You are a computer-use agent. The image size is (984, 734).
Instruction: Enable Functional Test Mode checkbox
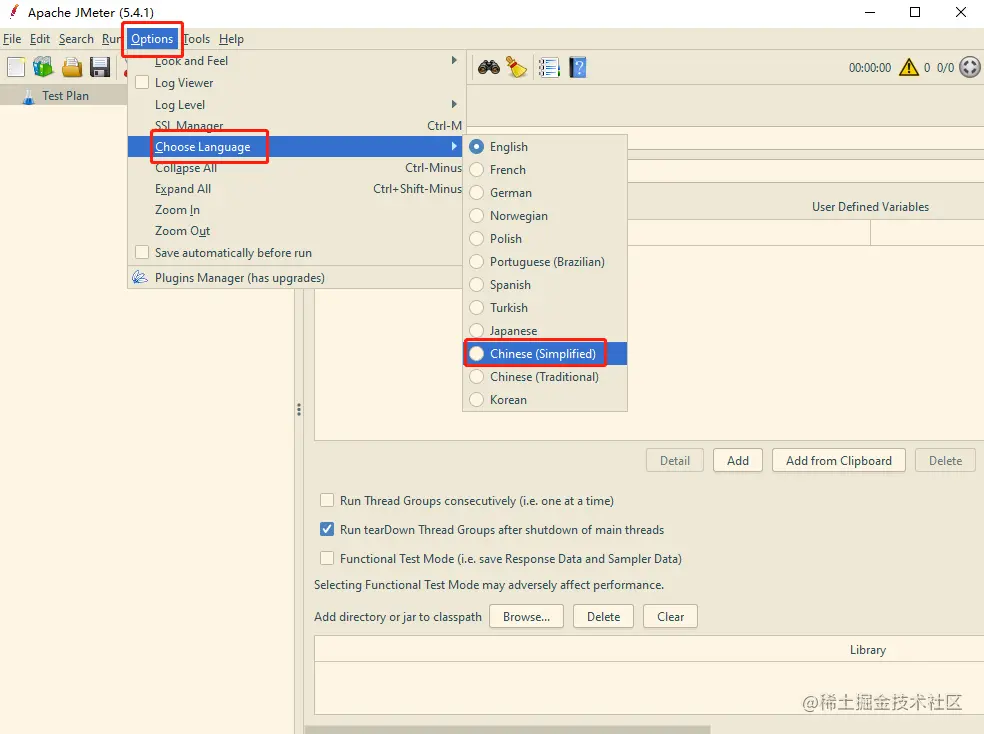[327, 558]
